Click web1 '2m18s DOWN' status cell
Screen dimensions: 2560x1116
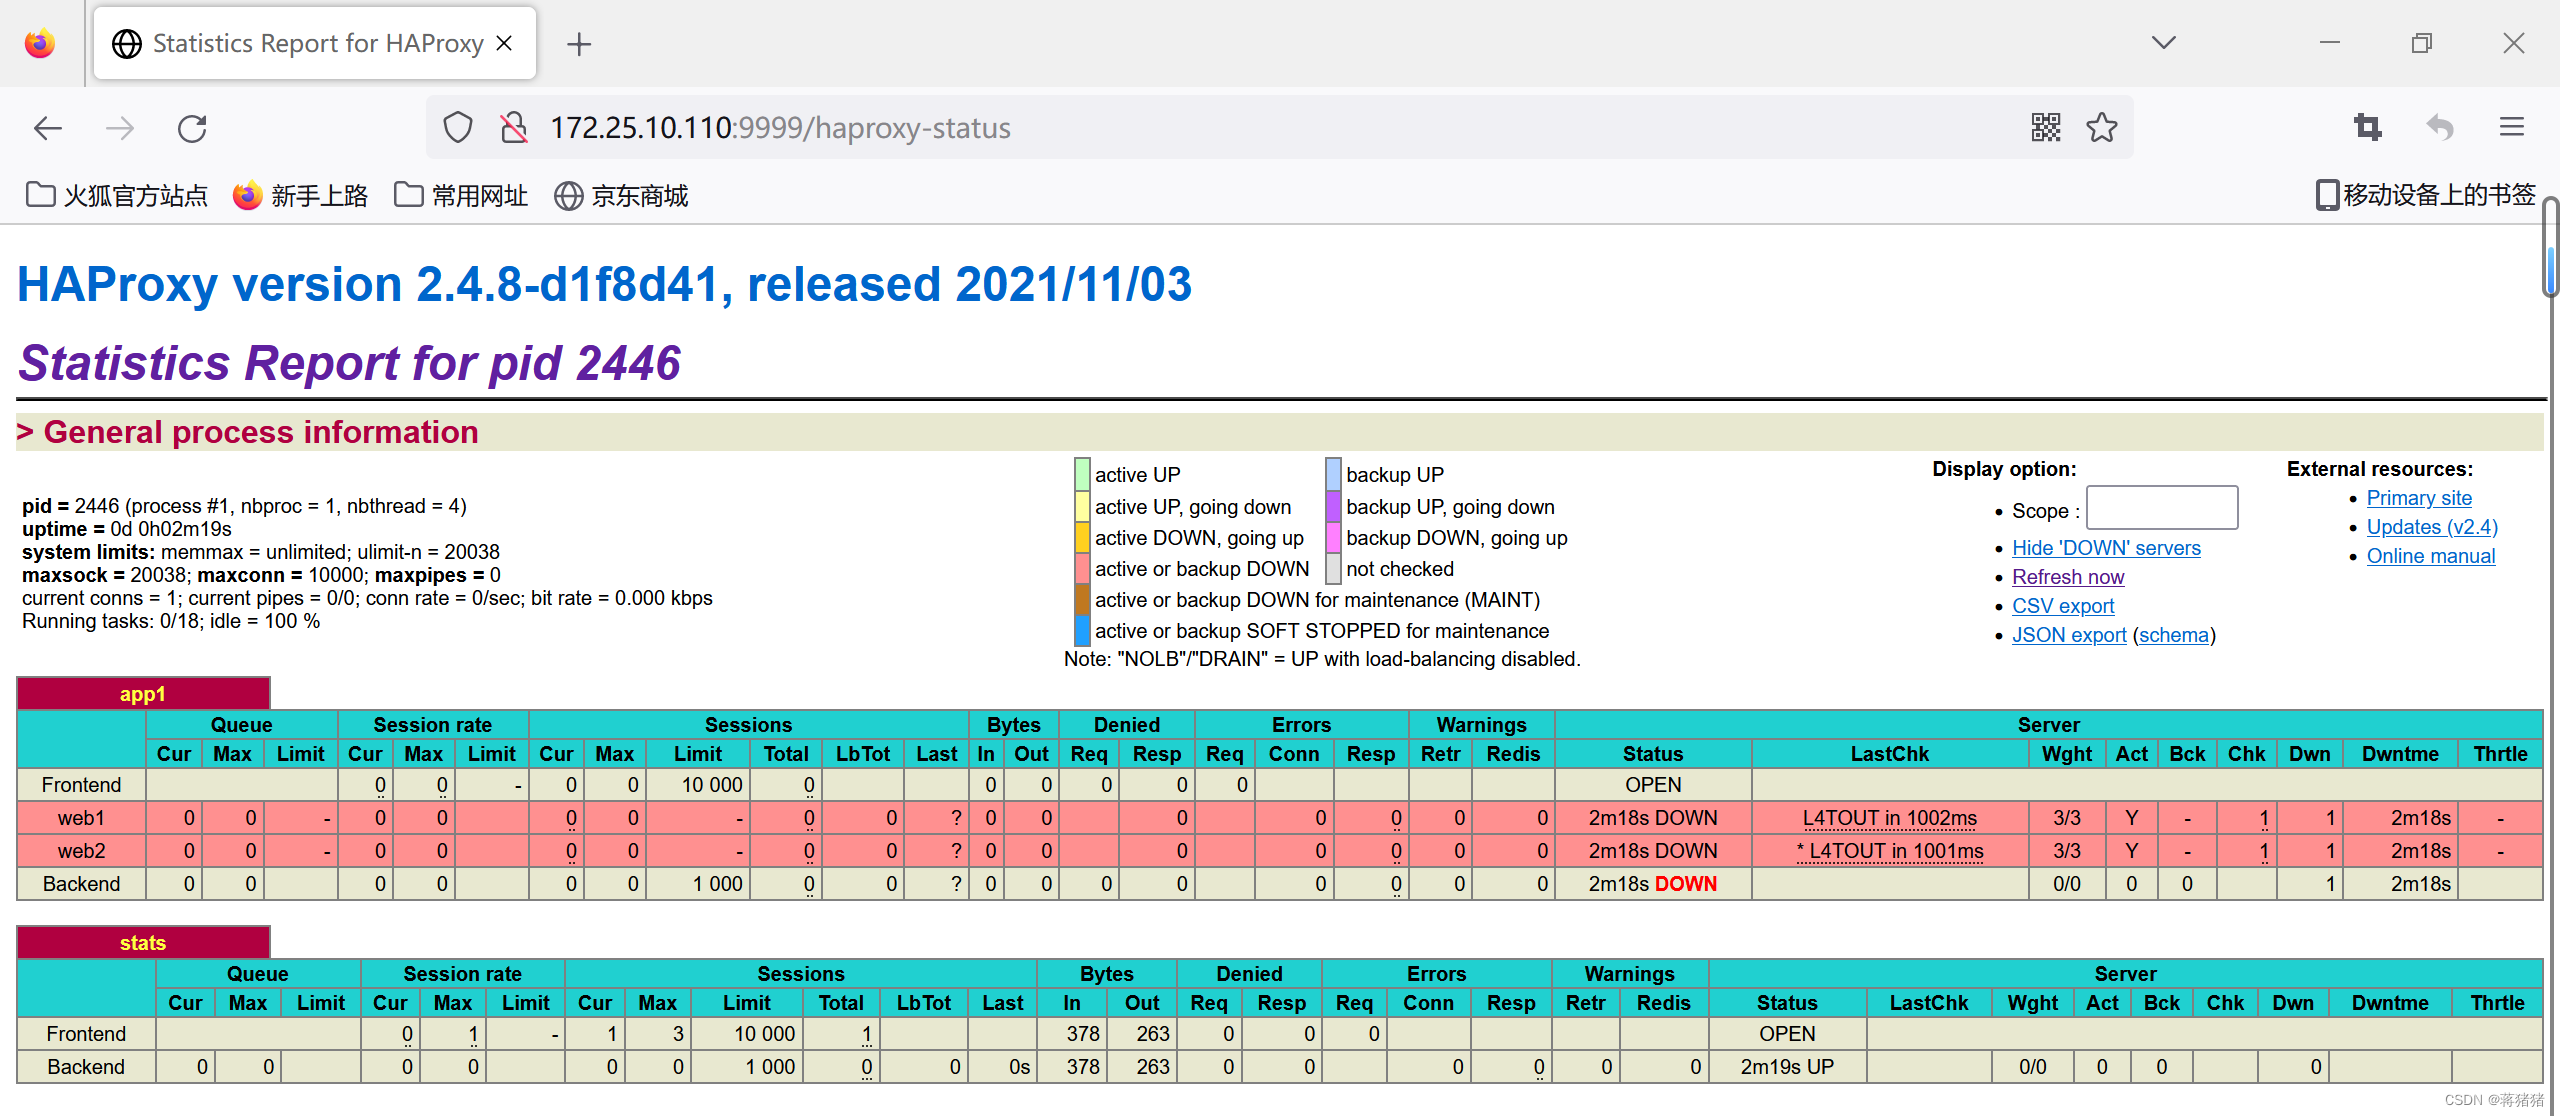[x=1653, y=818]
